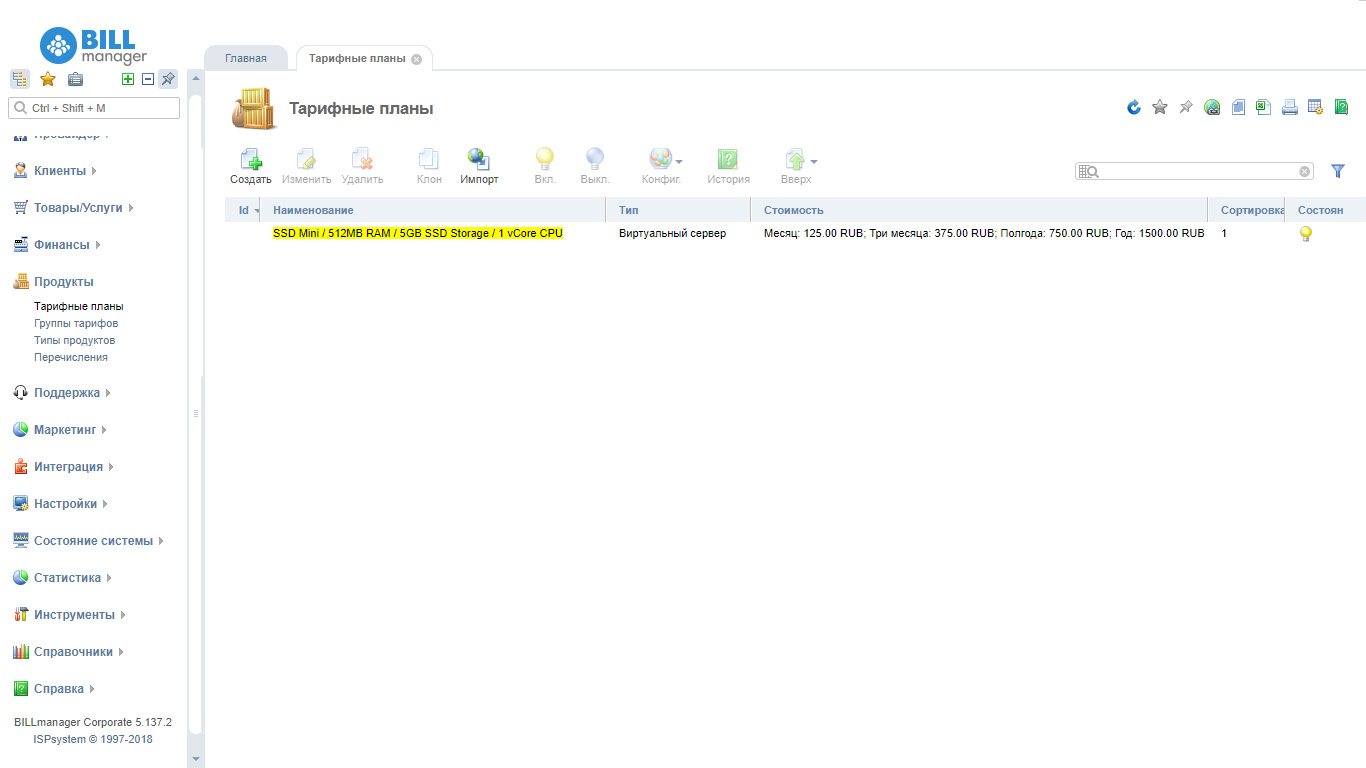Open the green help book icon
Image resolution: width=1366 pixels, height=768 pixels.
(x=1342, y=107)
